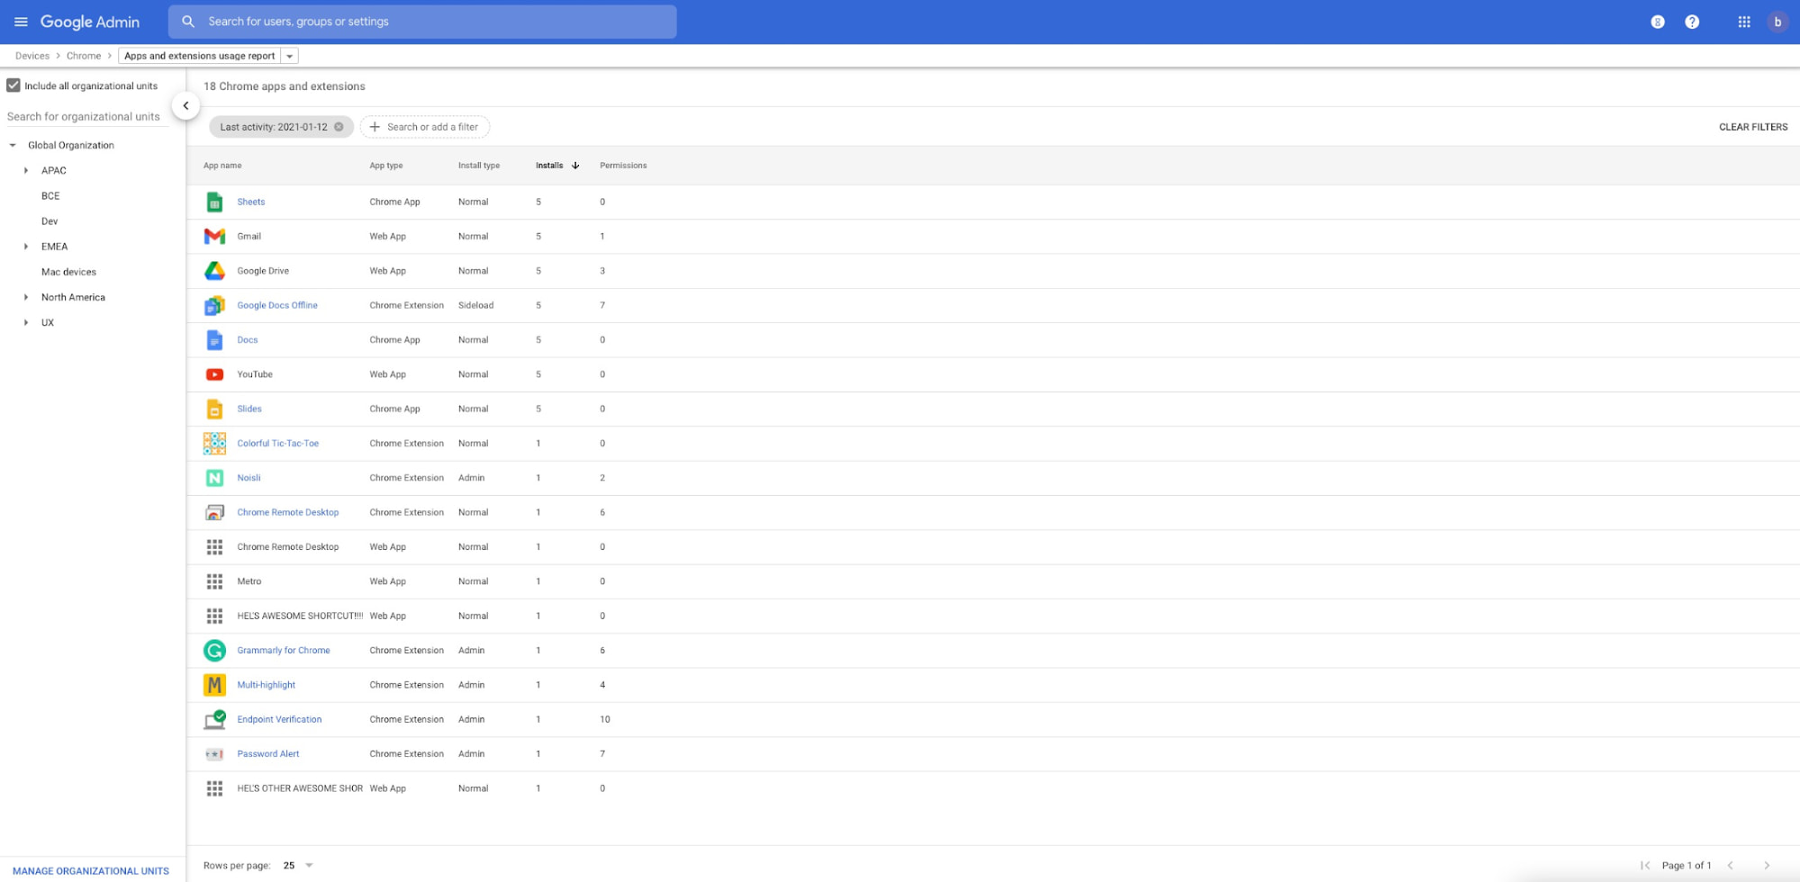Open the Password Alert link
Viewport: 1800px width, 882px height.
pos(268,754)
